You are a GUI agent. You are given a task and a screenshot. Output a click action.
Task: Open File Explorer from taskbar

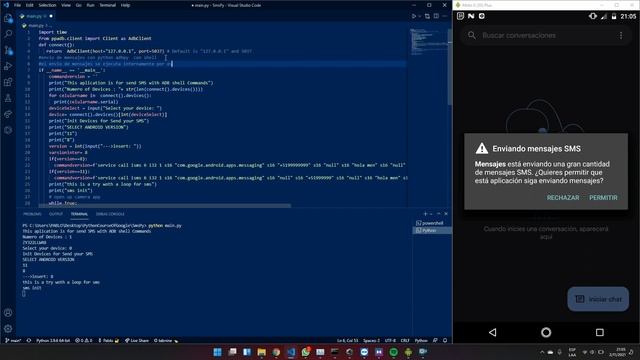pos(262,352)
